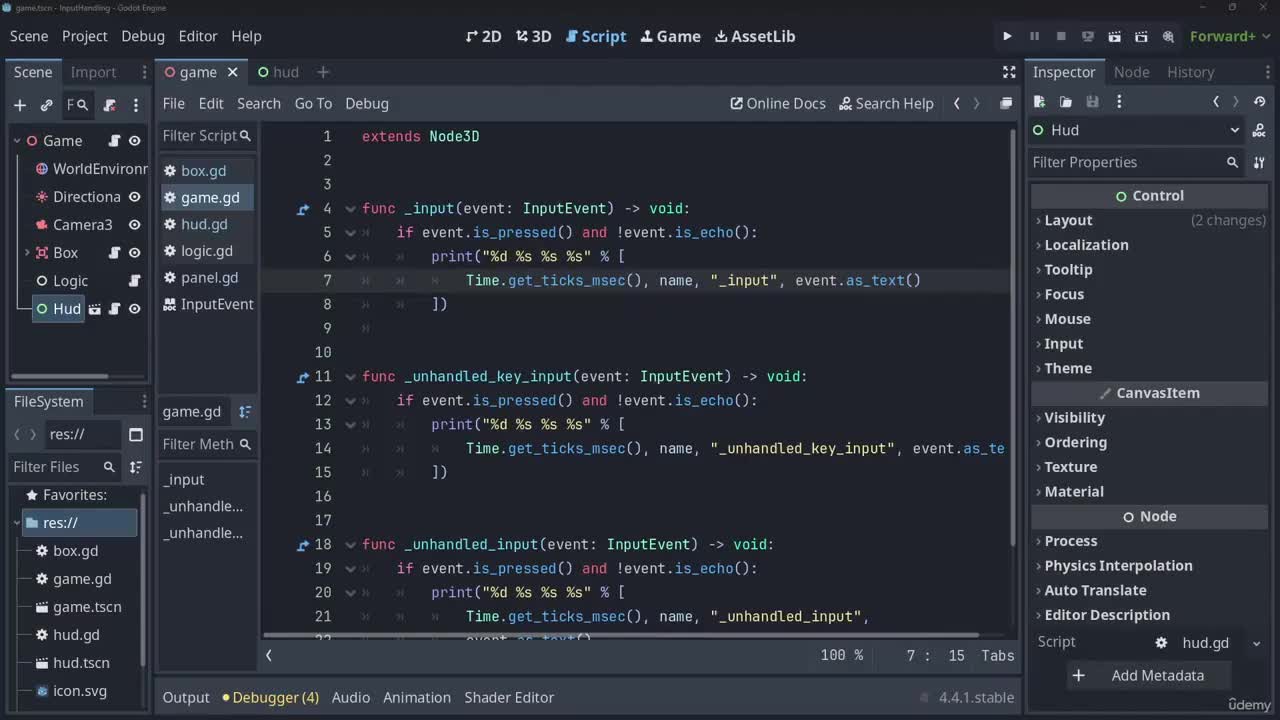Close the game script tab
The image size is (1280, 720).
(x=232, y=72)
